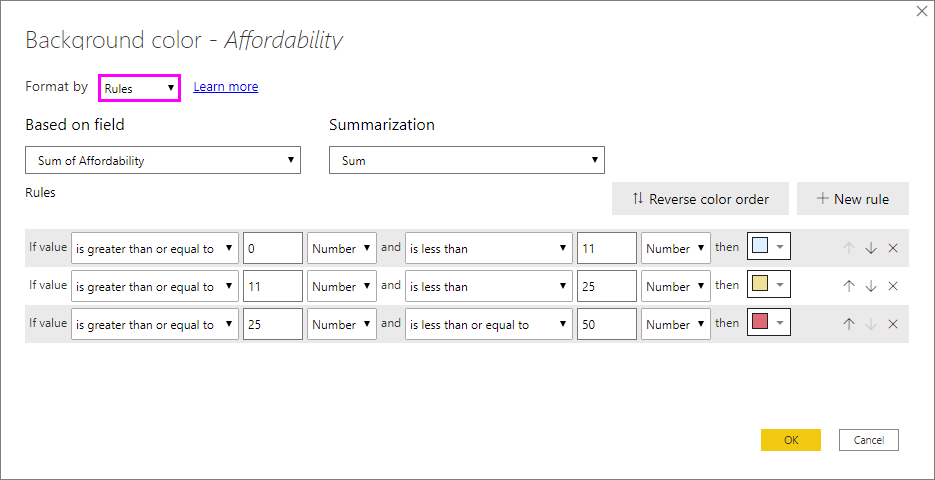
Task: Open third rule's 'is less than or equal to' dropdown
Action: click(x=488, y=324)
